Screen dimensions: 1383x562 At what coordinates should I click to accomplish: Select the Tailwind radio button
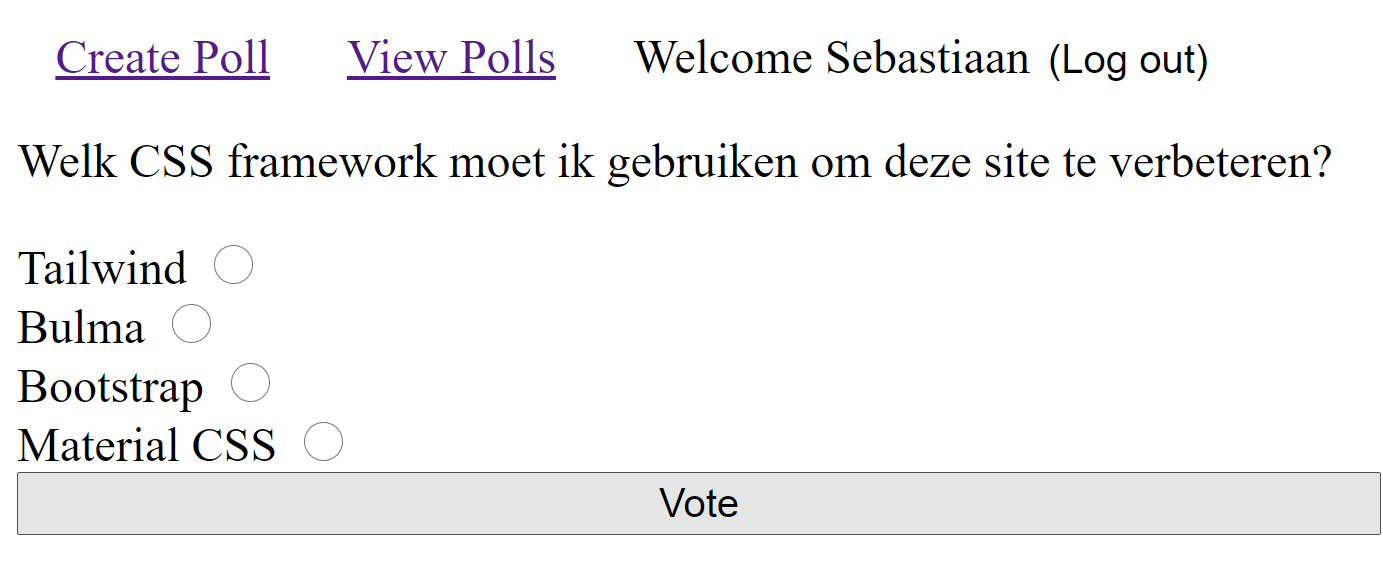[x=233, y=265]
